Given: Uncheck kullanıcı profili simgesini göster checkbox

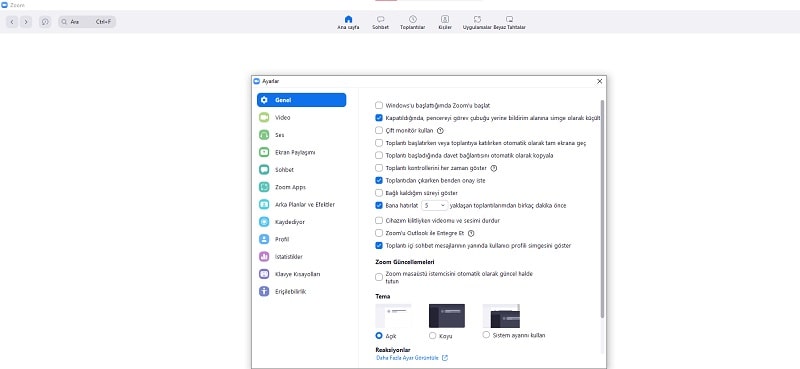Looking at the screenshot, I should [x=379, y=245].
